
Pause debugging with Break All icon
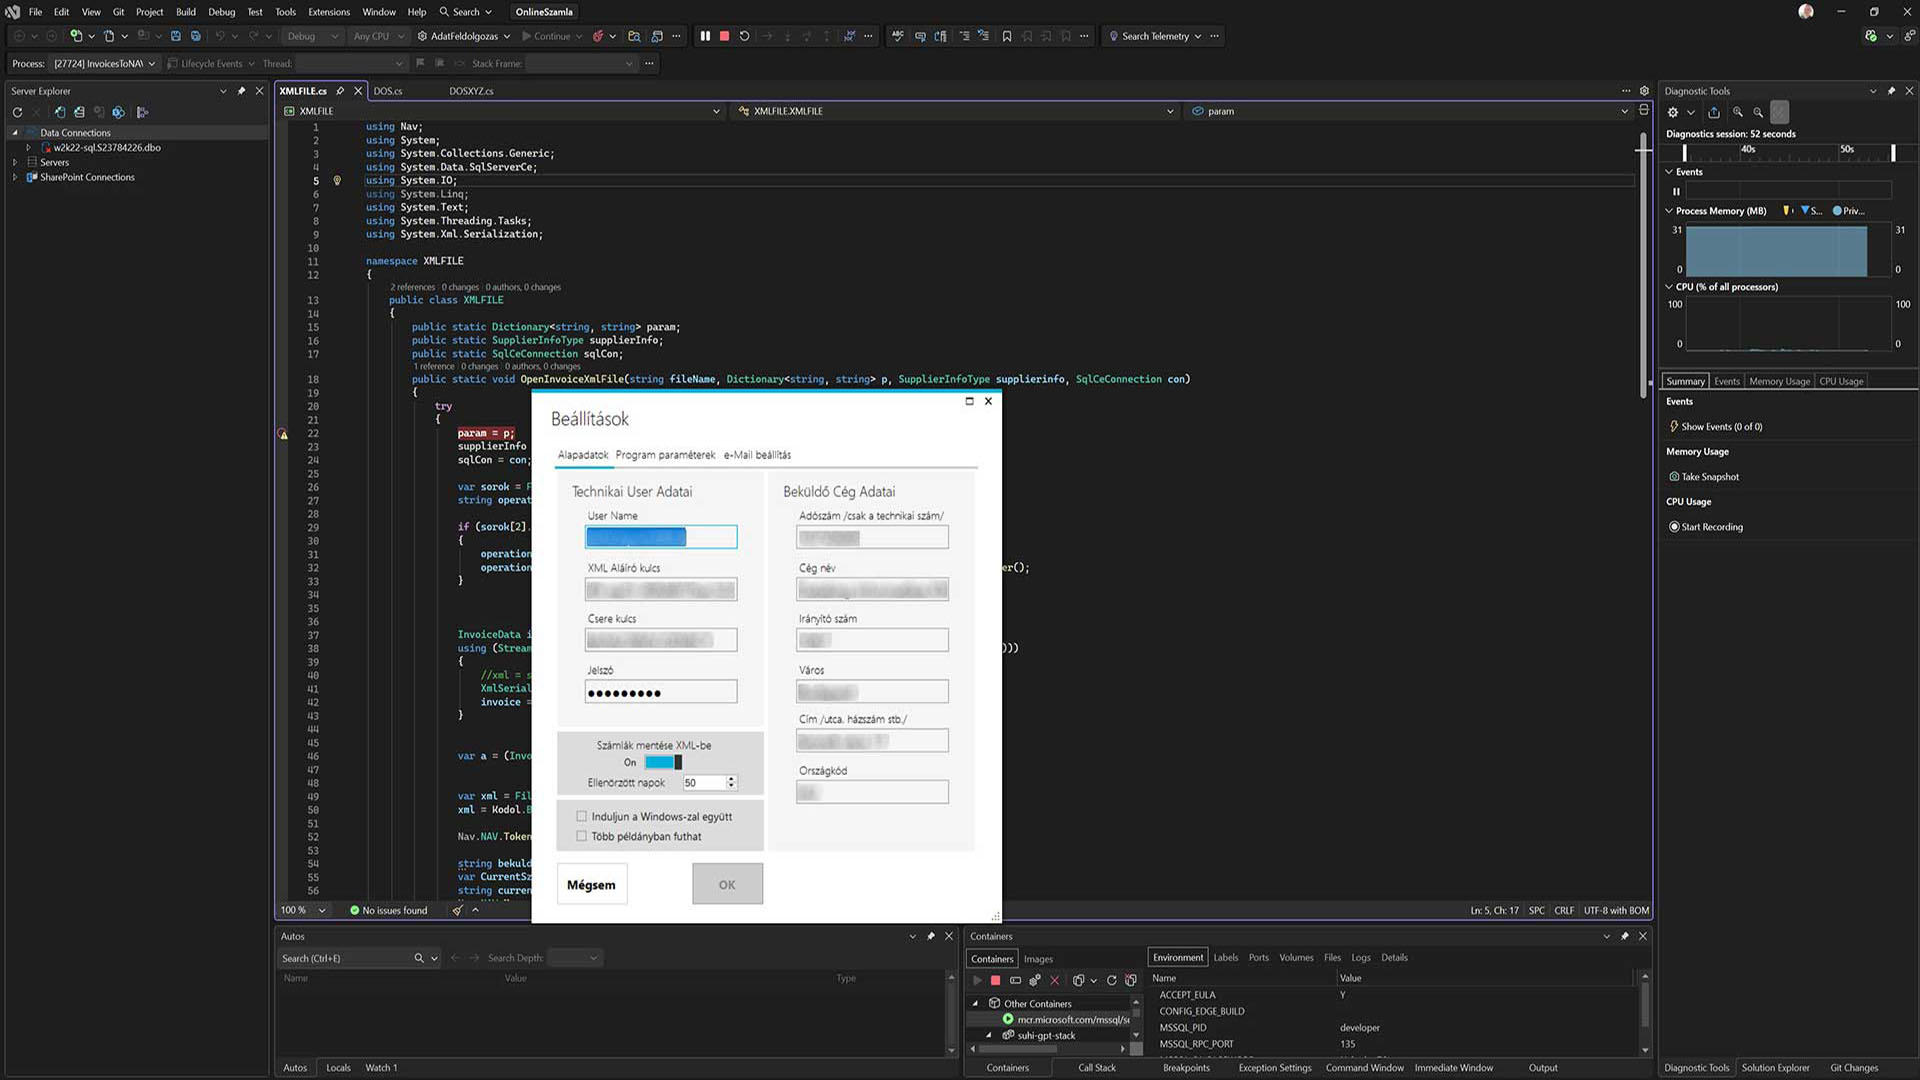[705, 36]
